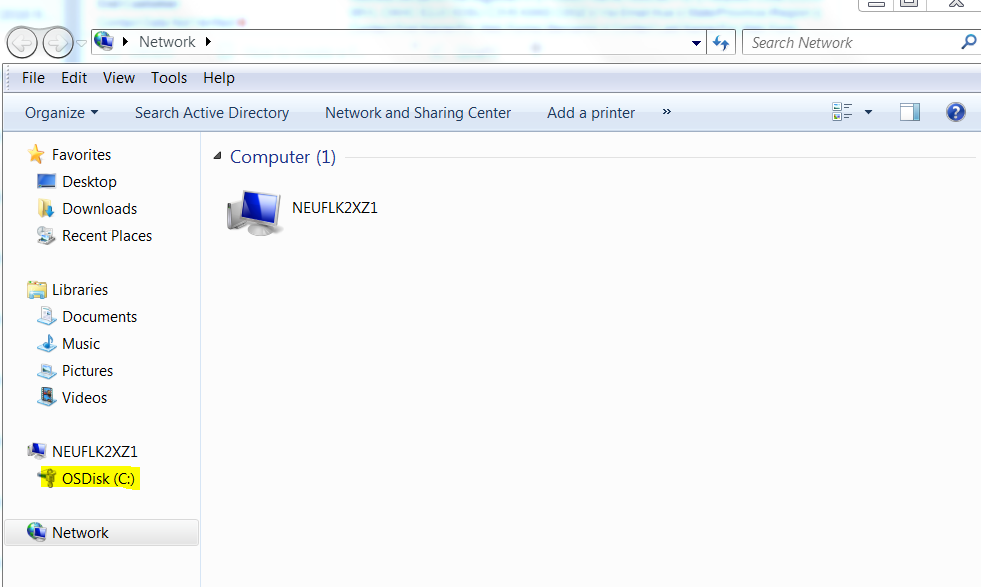Open Desktop under Favorites
This screenshot has width=981, height=587.
click(89, 181)
